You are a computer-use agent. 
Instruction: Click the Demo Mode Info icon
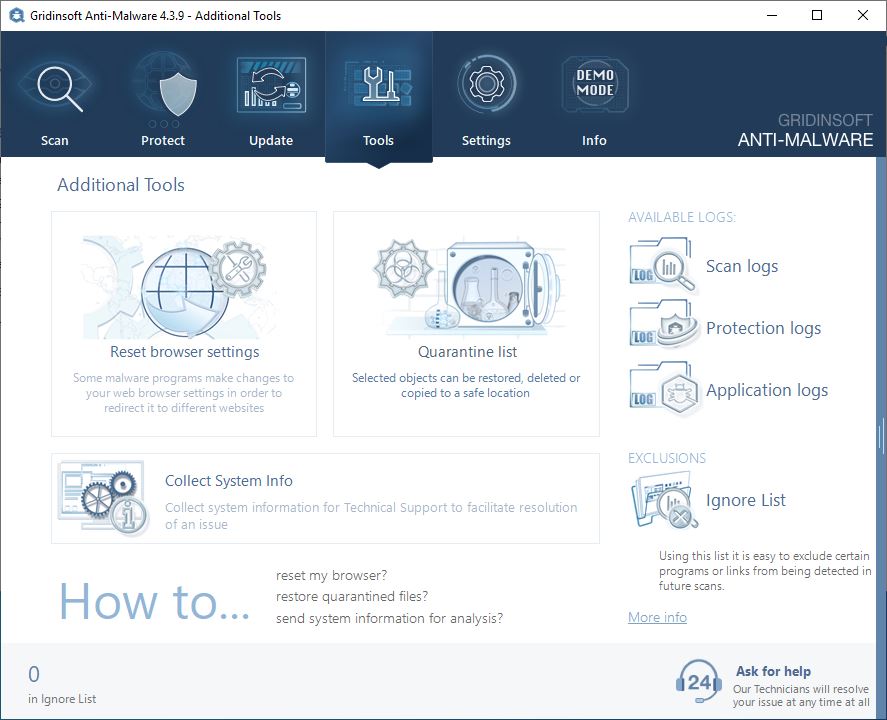[x=595, y=84]
